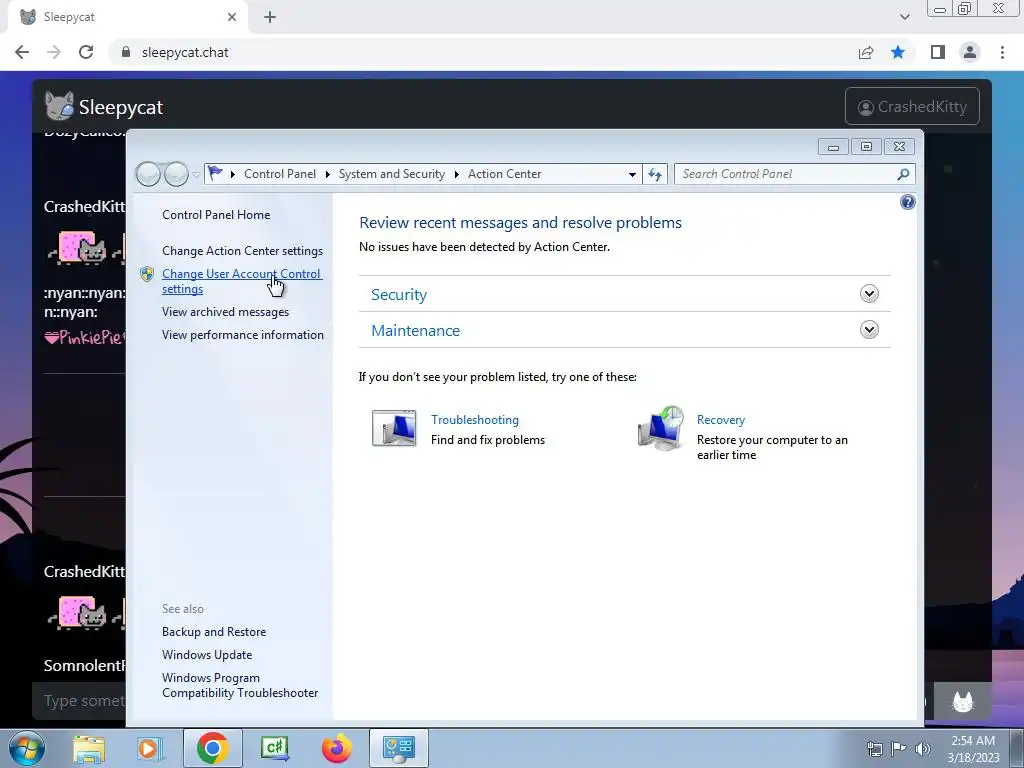Expand the Security section

[869, 294]
